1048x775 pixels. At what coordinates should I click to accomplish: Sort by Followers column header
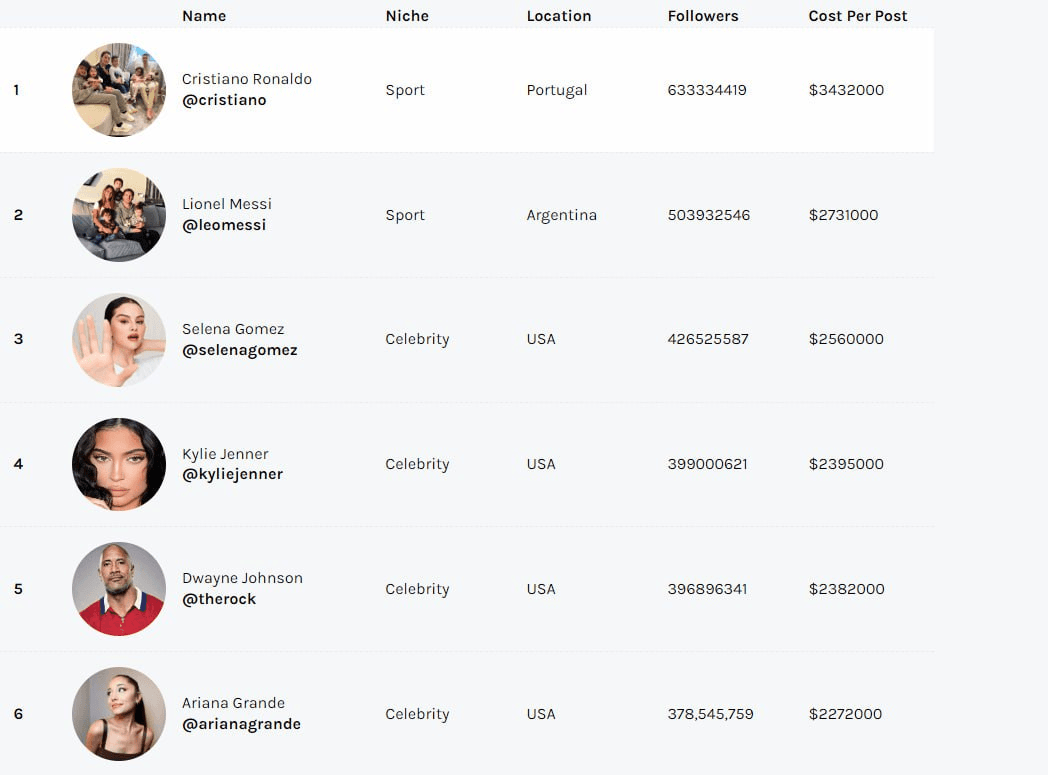pos(703,16)
